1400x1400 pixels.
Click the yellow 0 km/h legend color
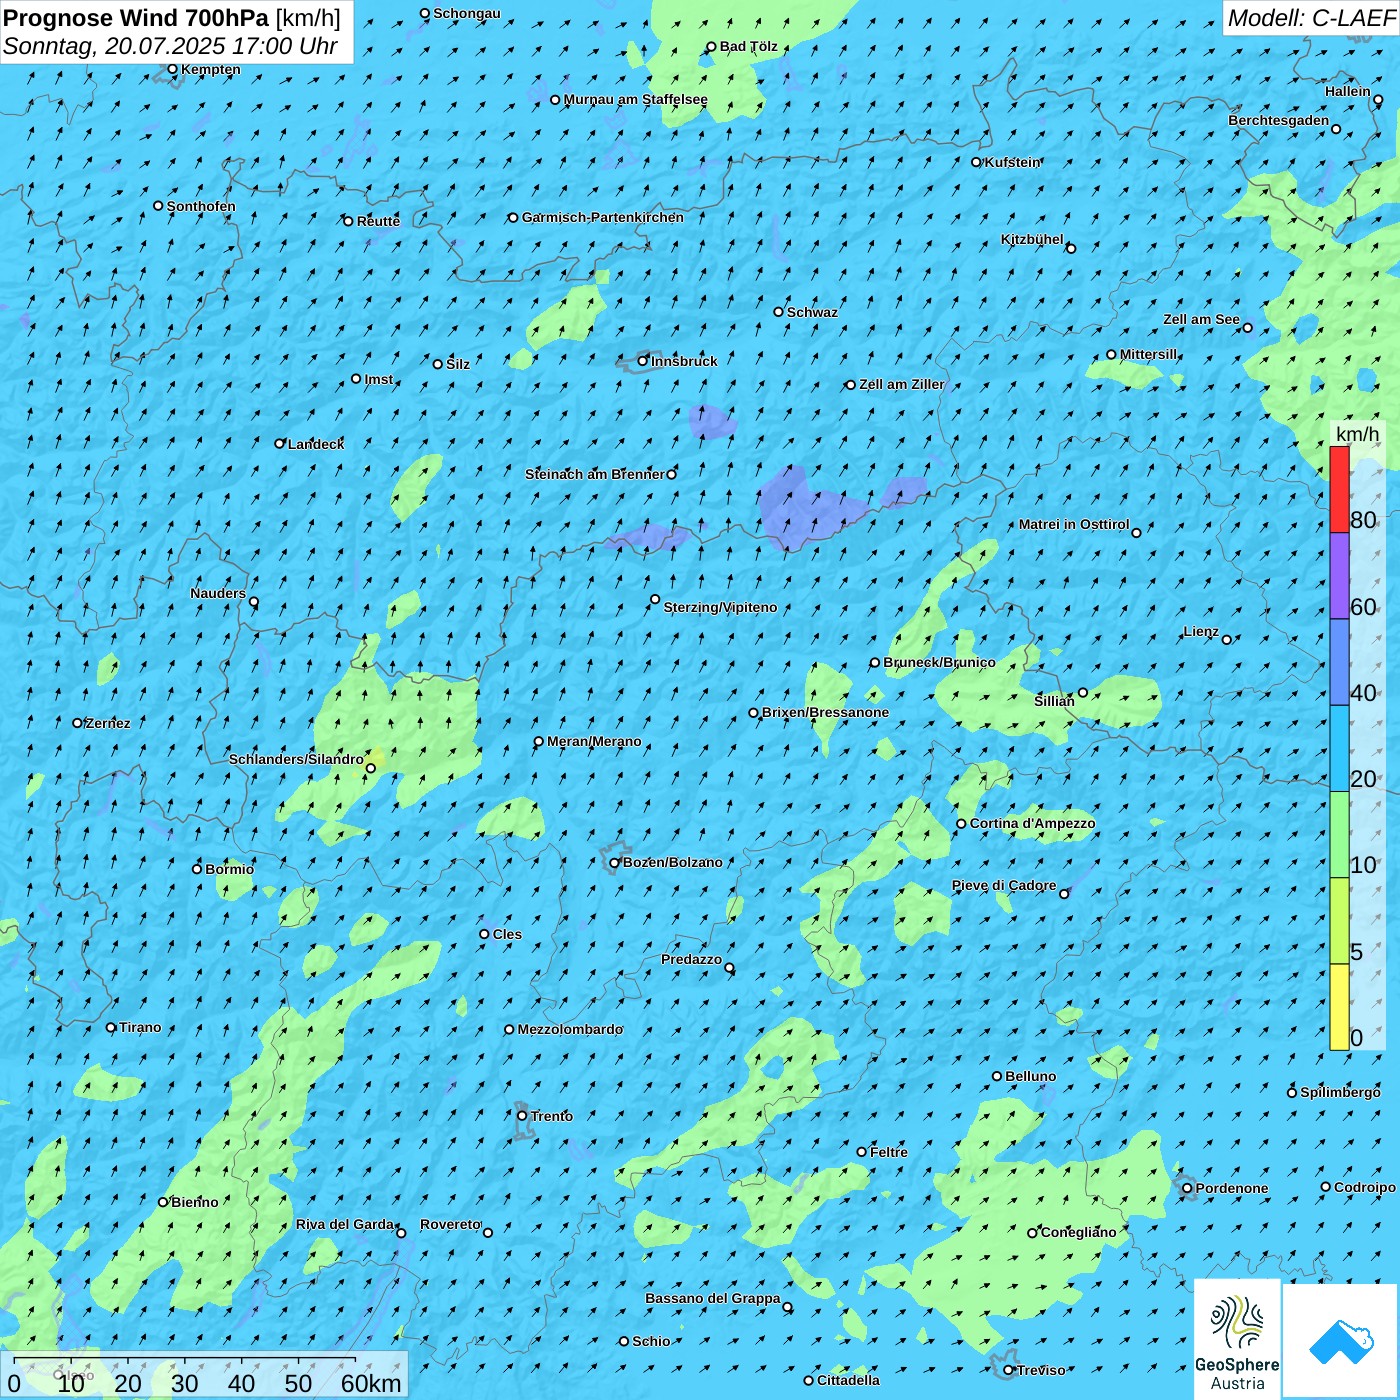tap(1339, 1007)
